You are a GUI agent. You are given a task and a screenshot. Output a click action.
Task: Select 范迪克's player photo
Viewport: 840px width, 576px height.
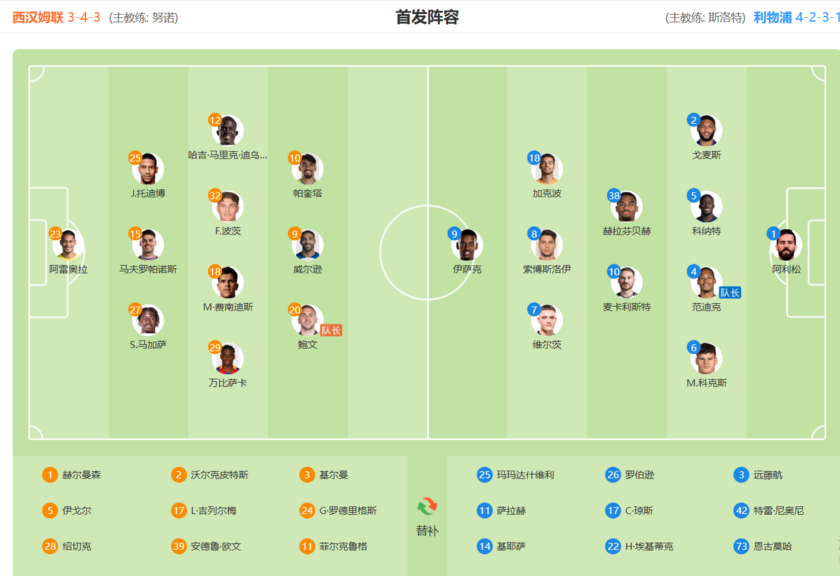pyautogui.click(x=707, y=283)
